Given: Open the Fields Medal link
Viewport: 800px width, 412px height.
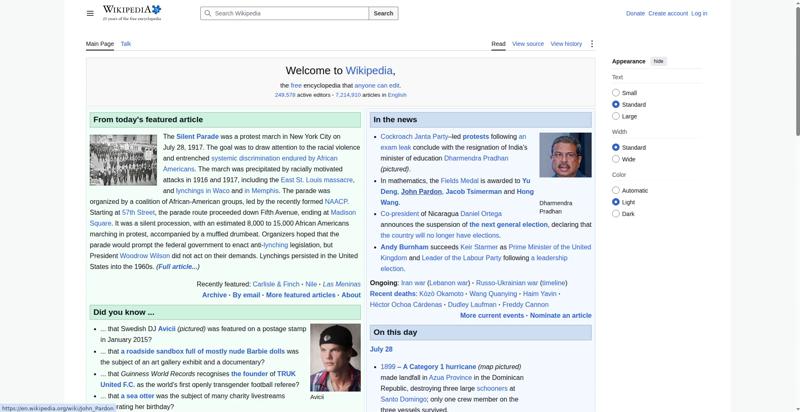Looking at the screenshot, I should [460, 181].
